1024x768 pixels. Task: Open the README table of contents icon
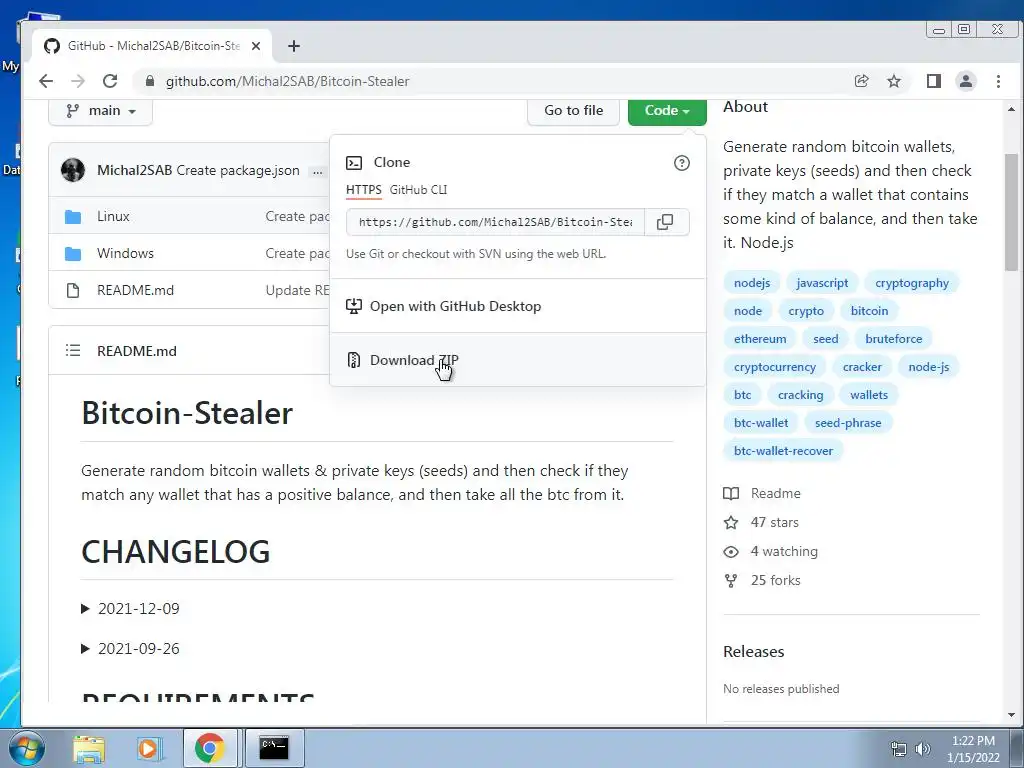coord(72,351)
